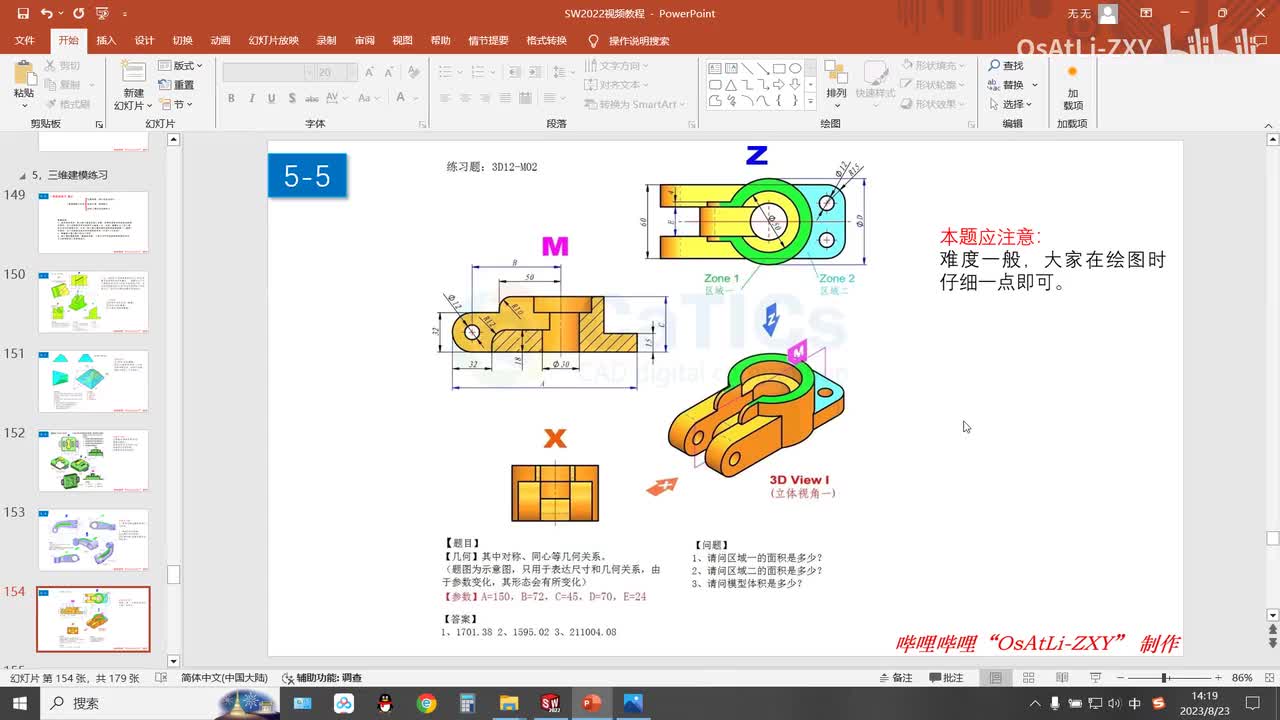Toggle Align Right paragraph button

pos(487,98)
